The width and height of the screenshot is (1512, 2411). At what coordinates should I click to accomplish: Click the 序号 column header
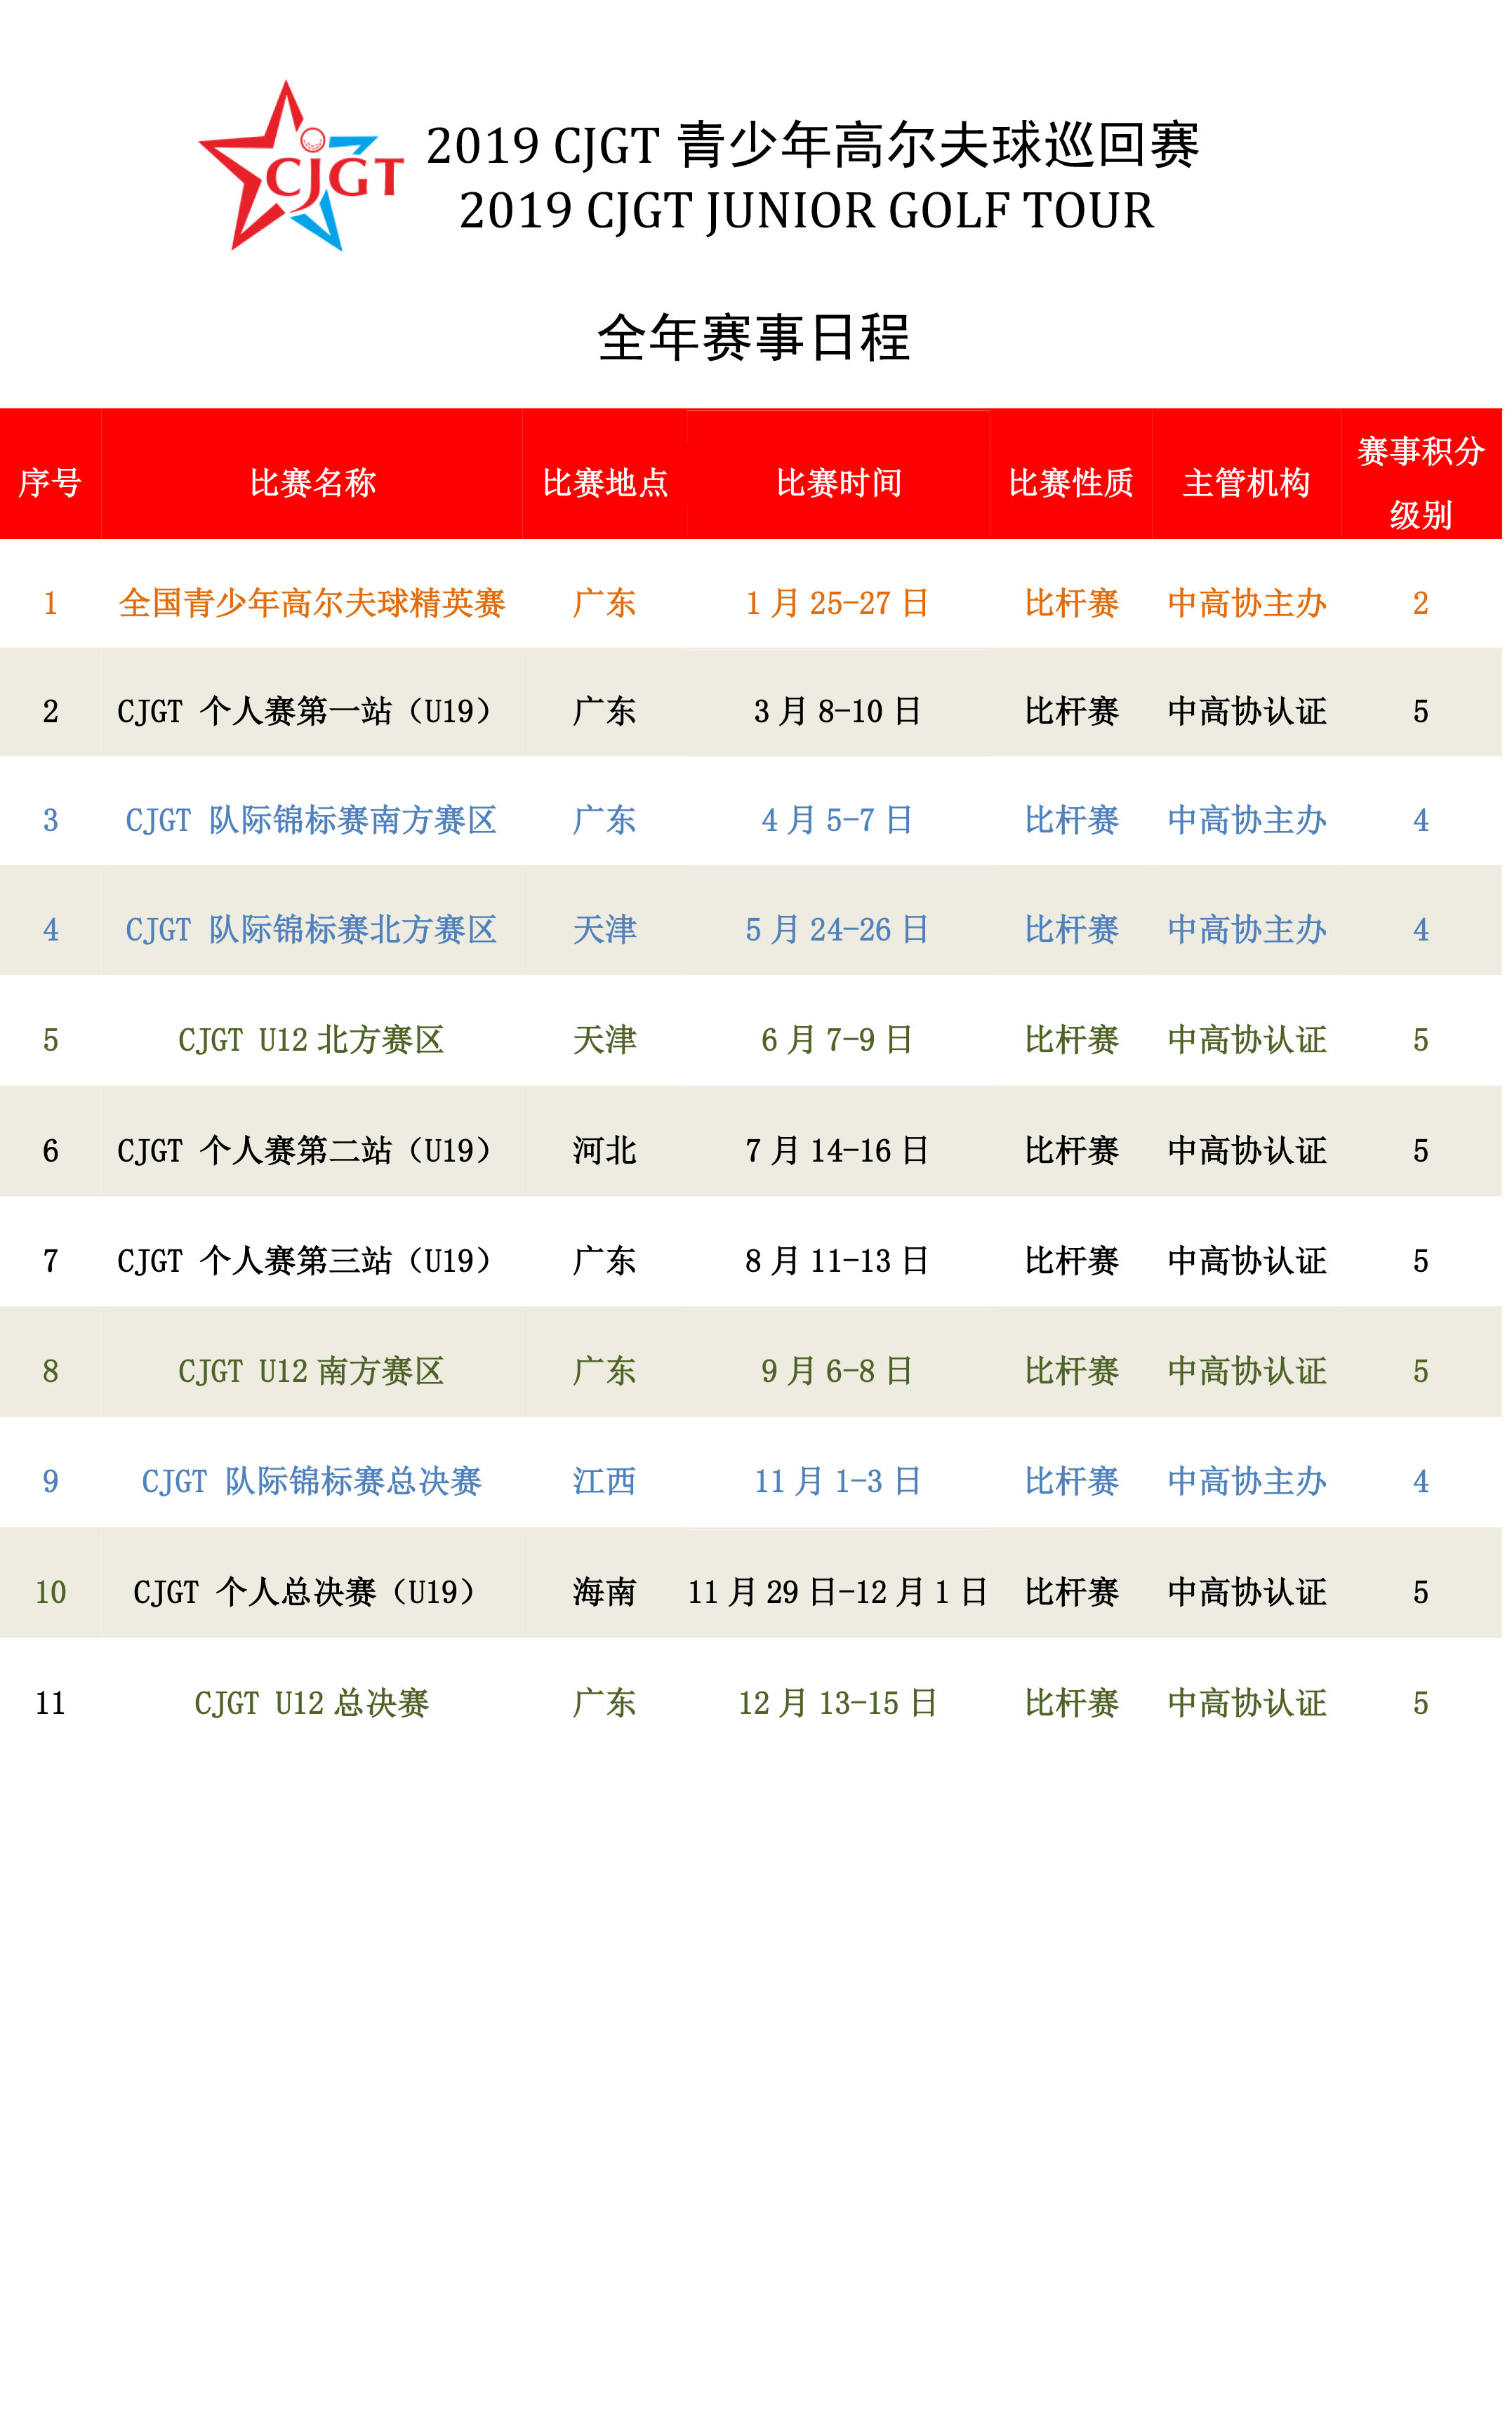50,483
